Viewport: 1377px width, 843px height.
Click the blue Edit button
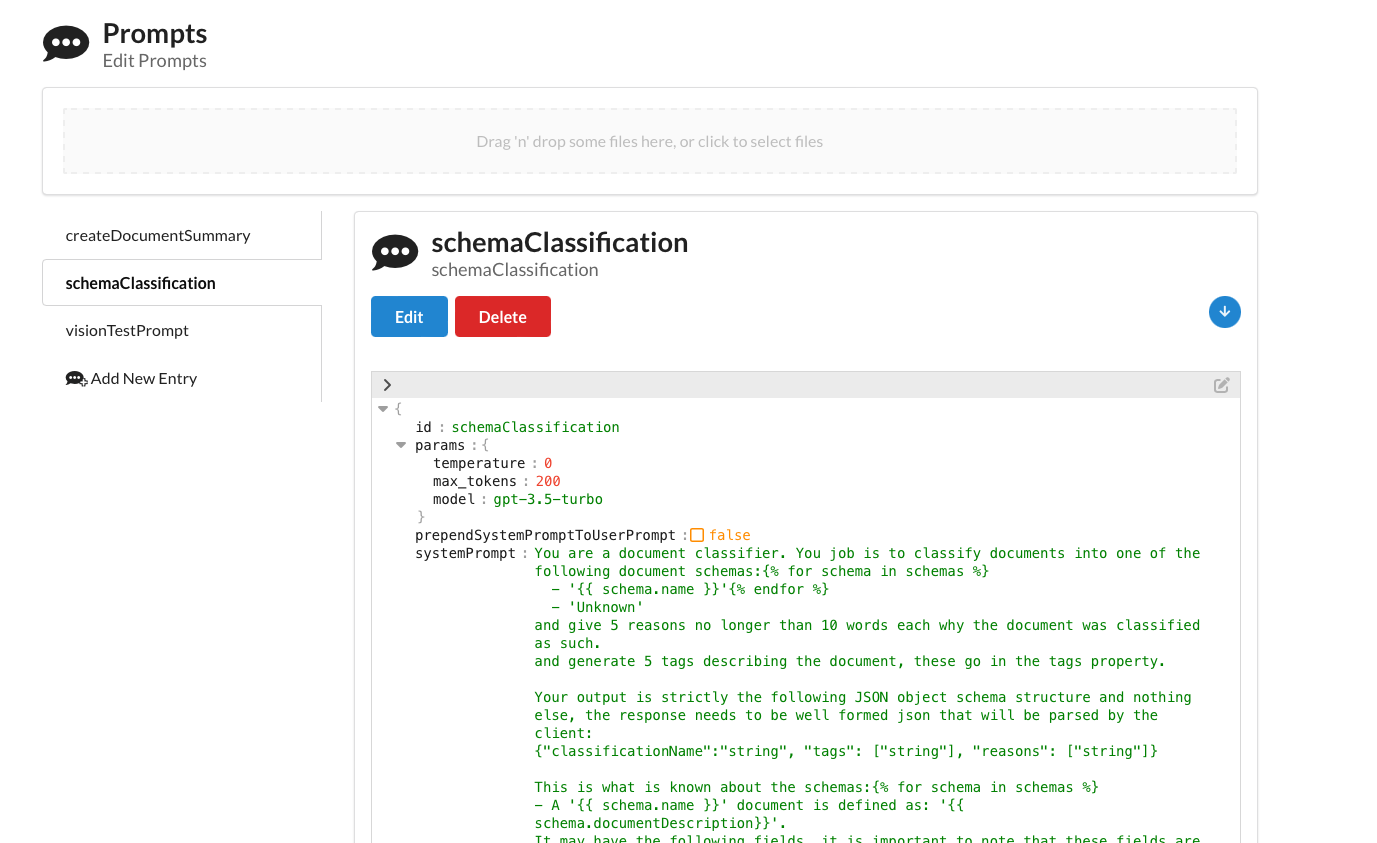pos(409,317)
